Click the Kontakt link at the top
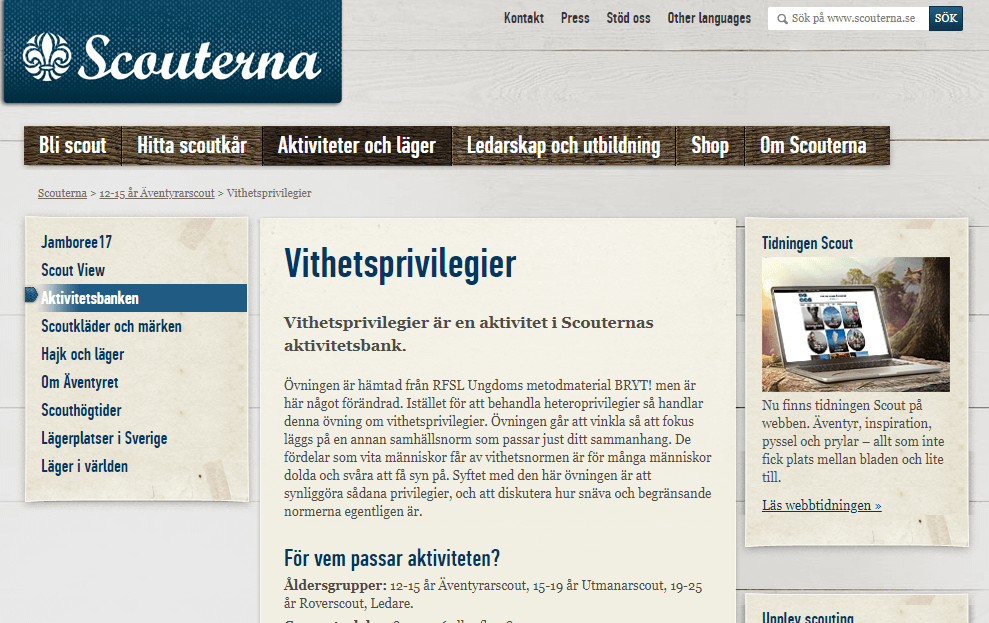Screen dimensions: 989x623 [524, 18]
